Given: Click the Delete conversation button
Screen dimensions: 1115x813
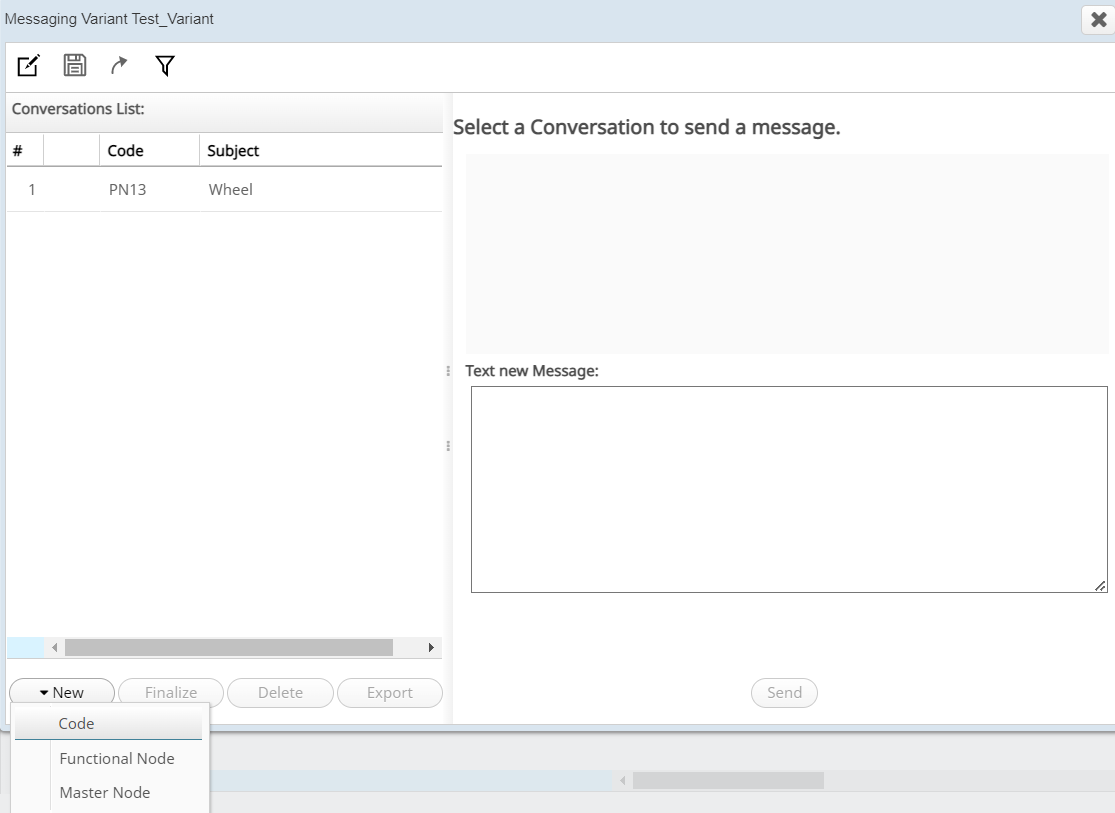Looking at the screenshot, I should click(280, 692).
